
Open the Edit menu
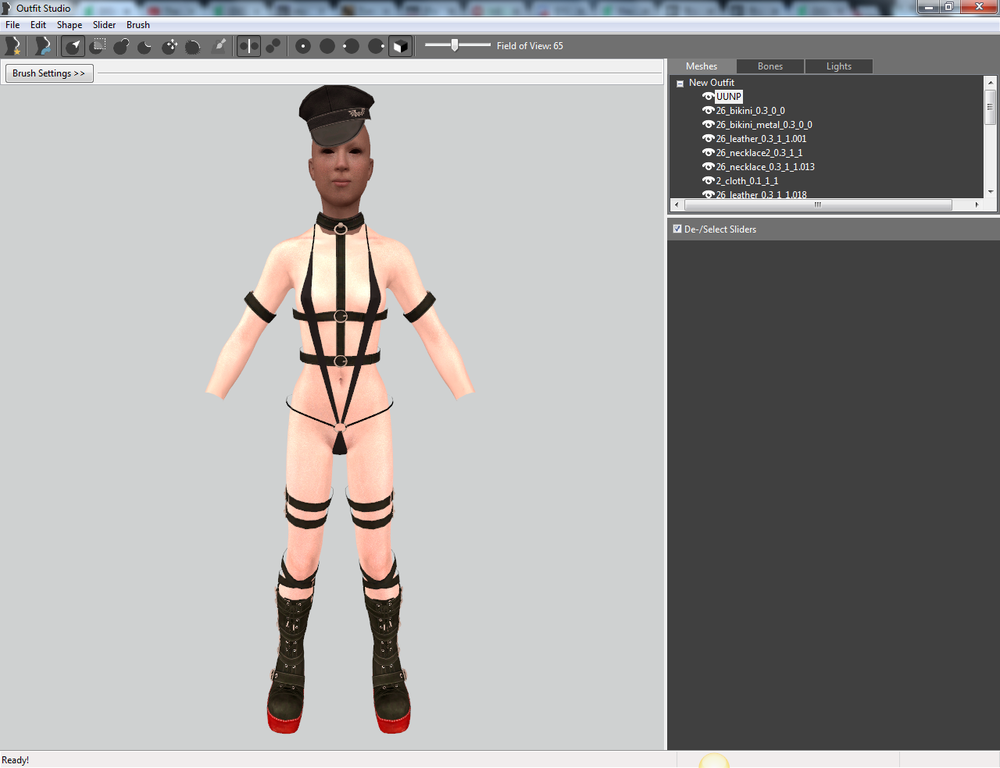point(38,25)
